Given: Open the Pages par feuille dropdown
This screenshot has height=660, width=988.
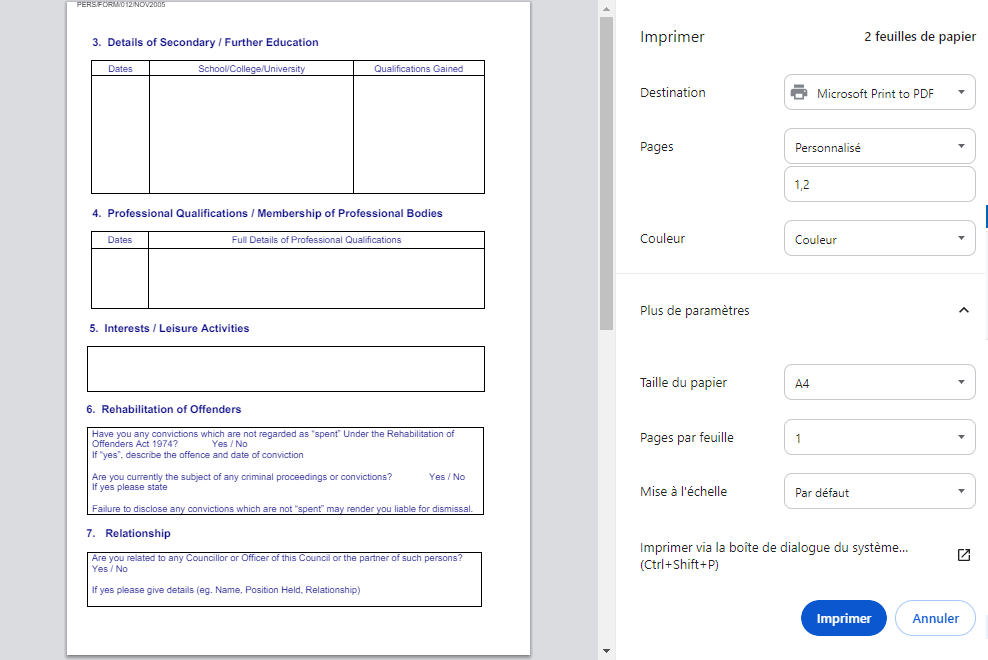Looking at the screenshot, I should pos(880,437).
